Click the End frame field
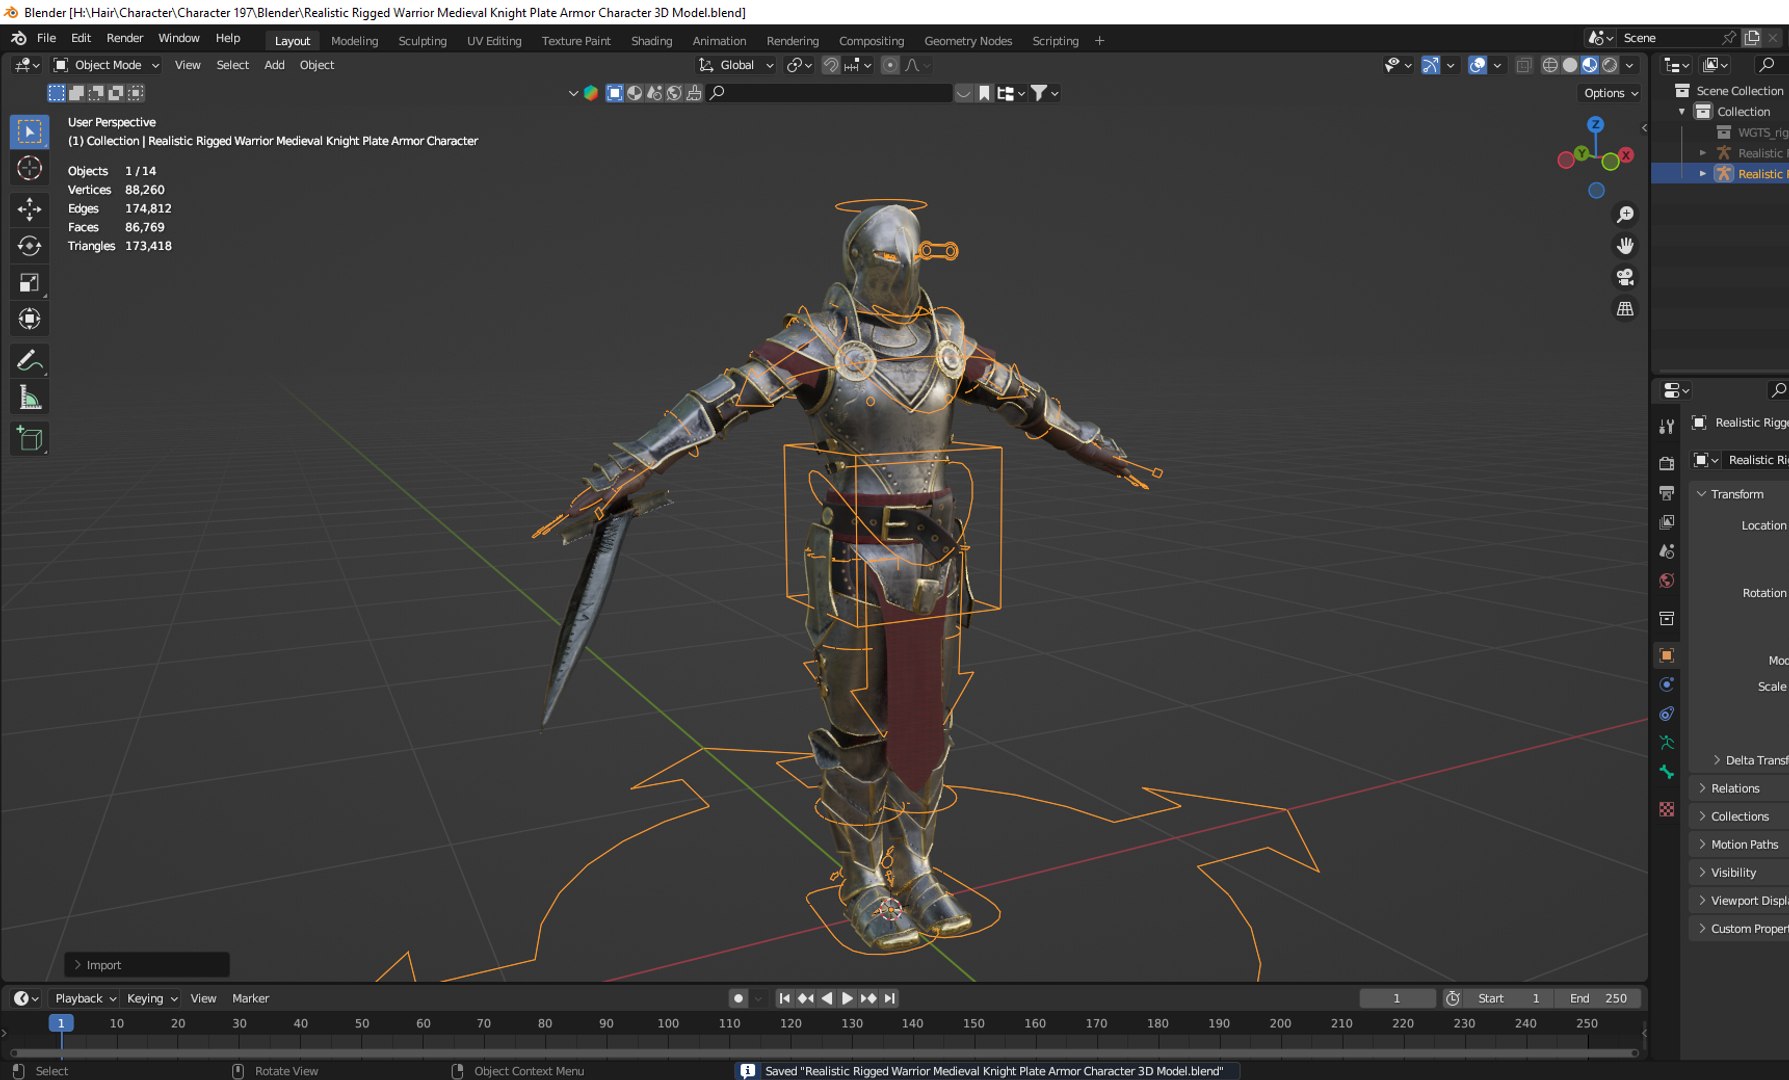 (x=1598, y=998)
